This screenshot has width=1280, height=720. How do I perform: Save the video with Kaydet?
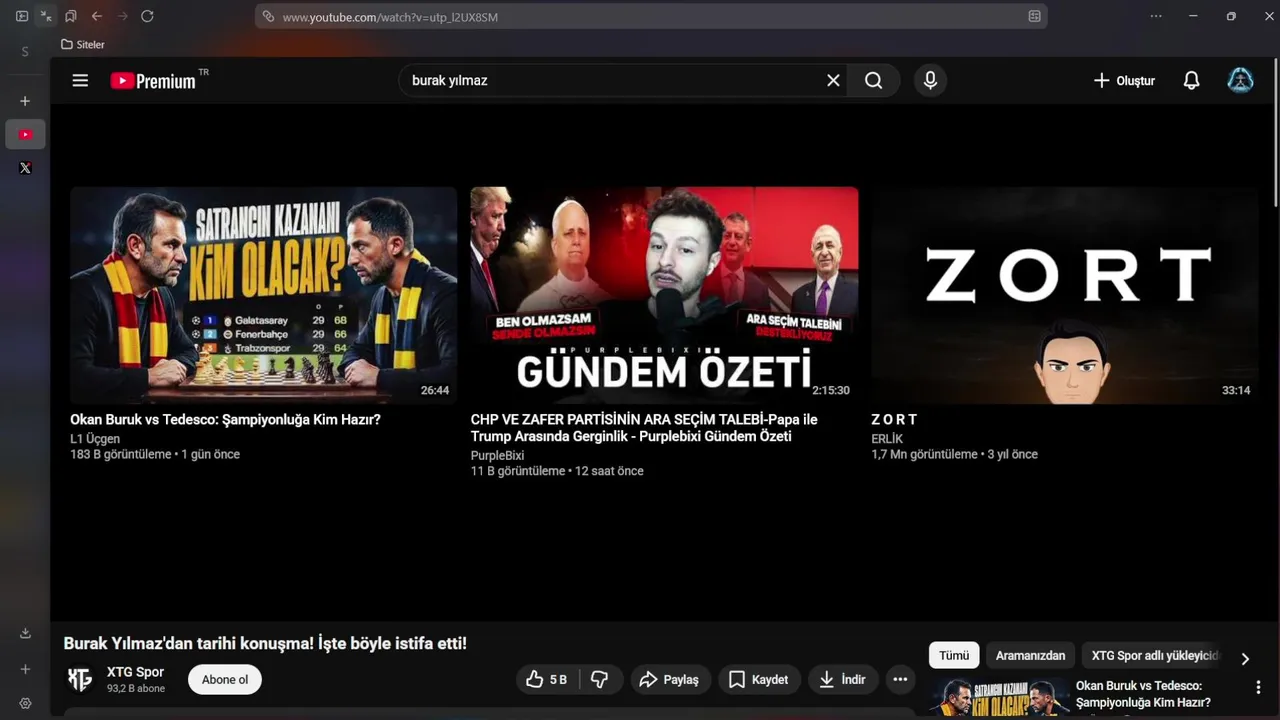coord(758,680)
